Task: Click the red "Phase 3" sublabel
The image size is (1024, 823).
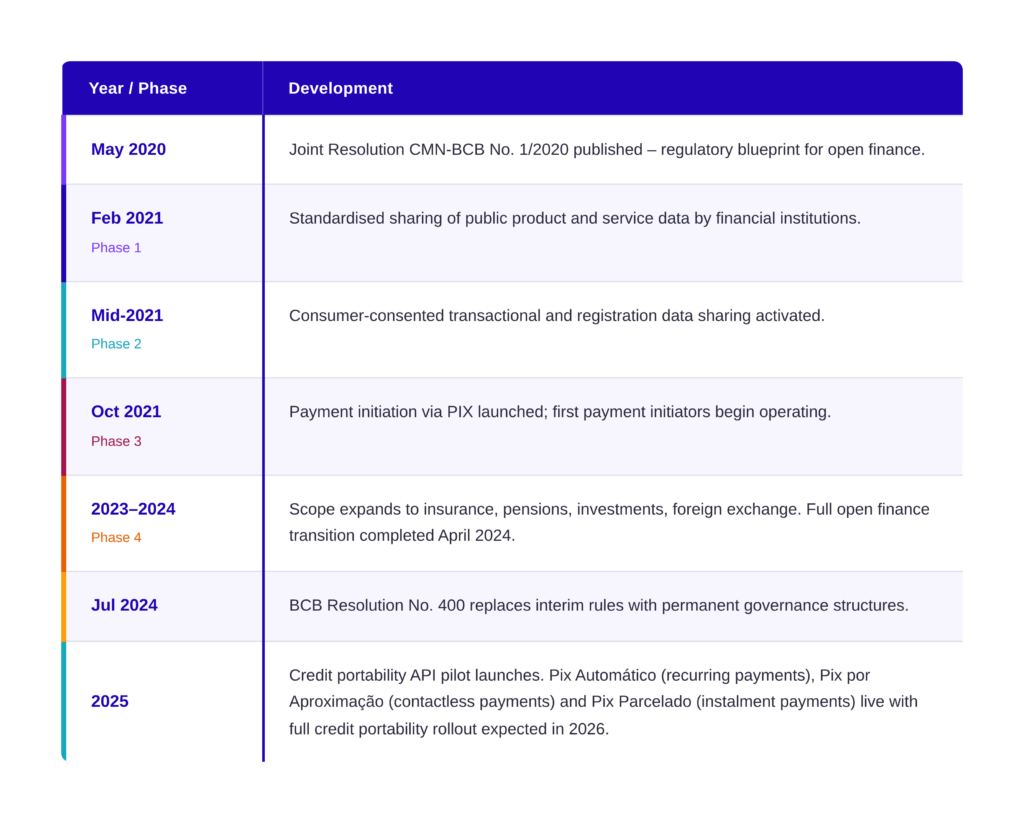Action: pyautogui.click(x=116, y=441)
